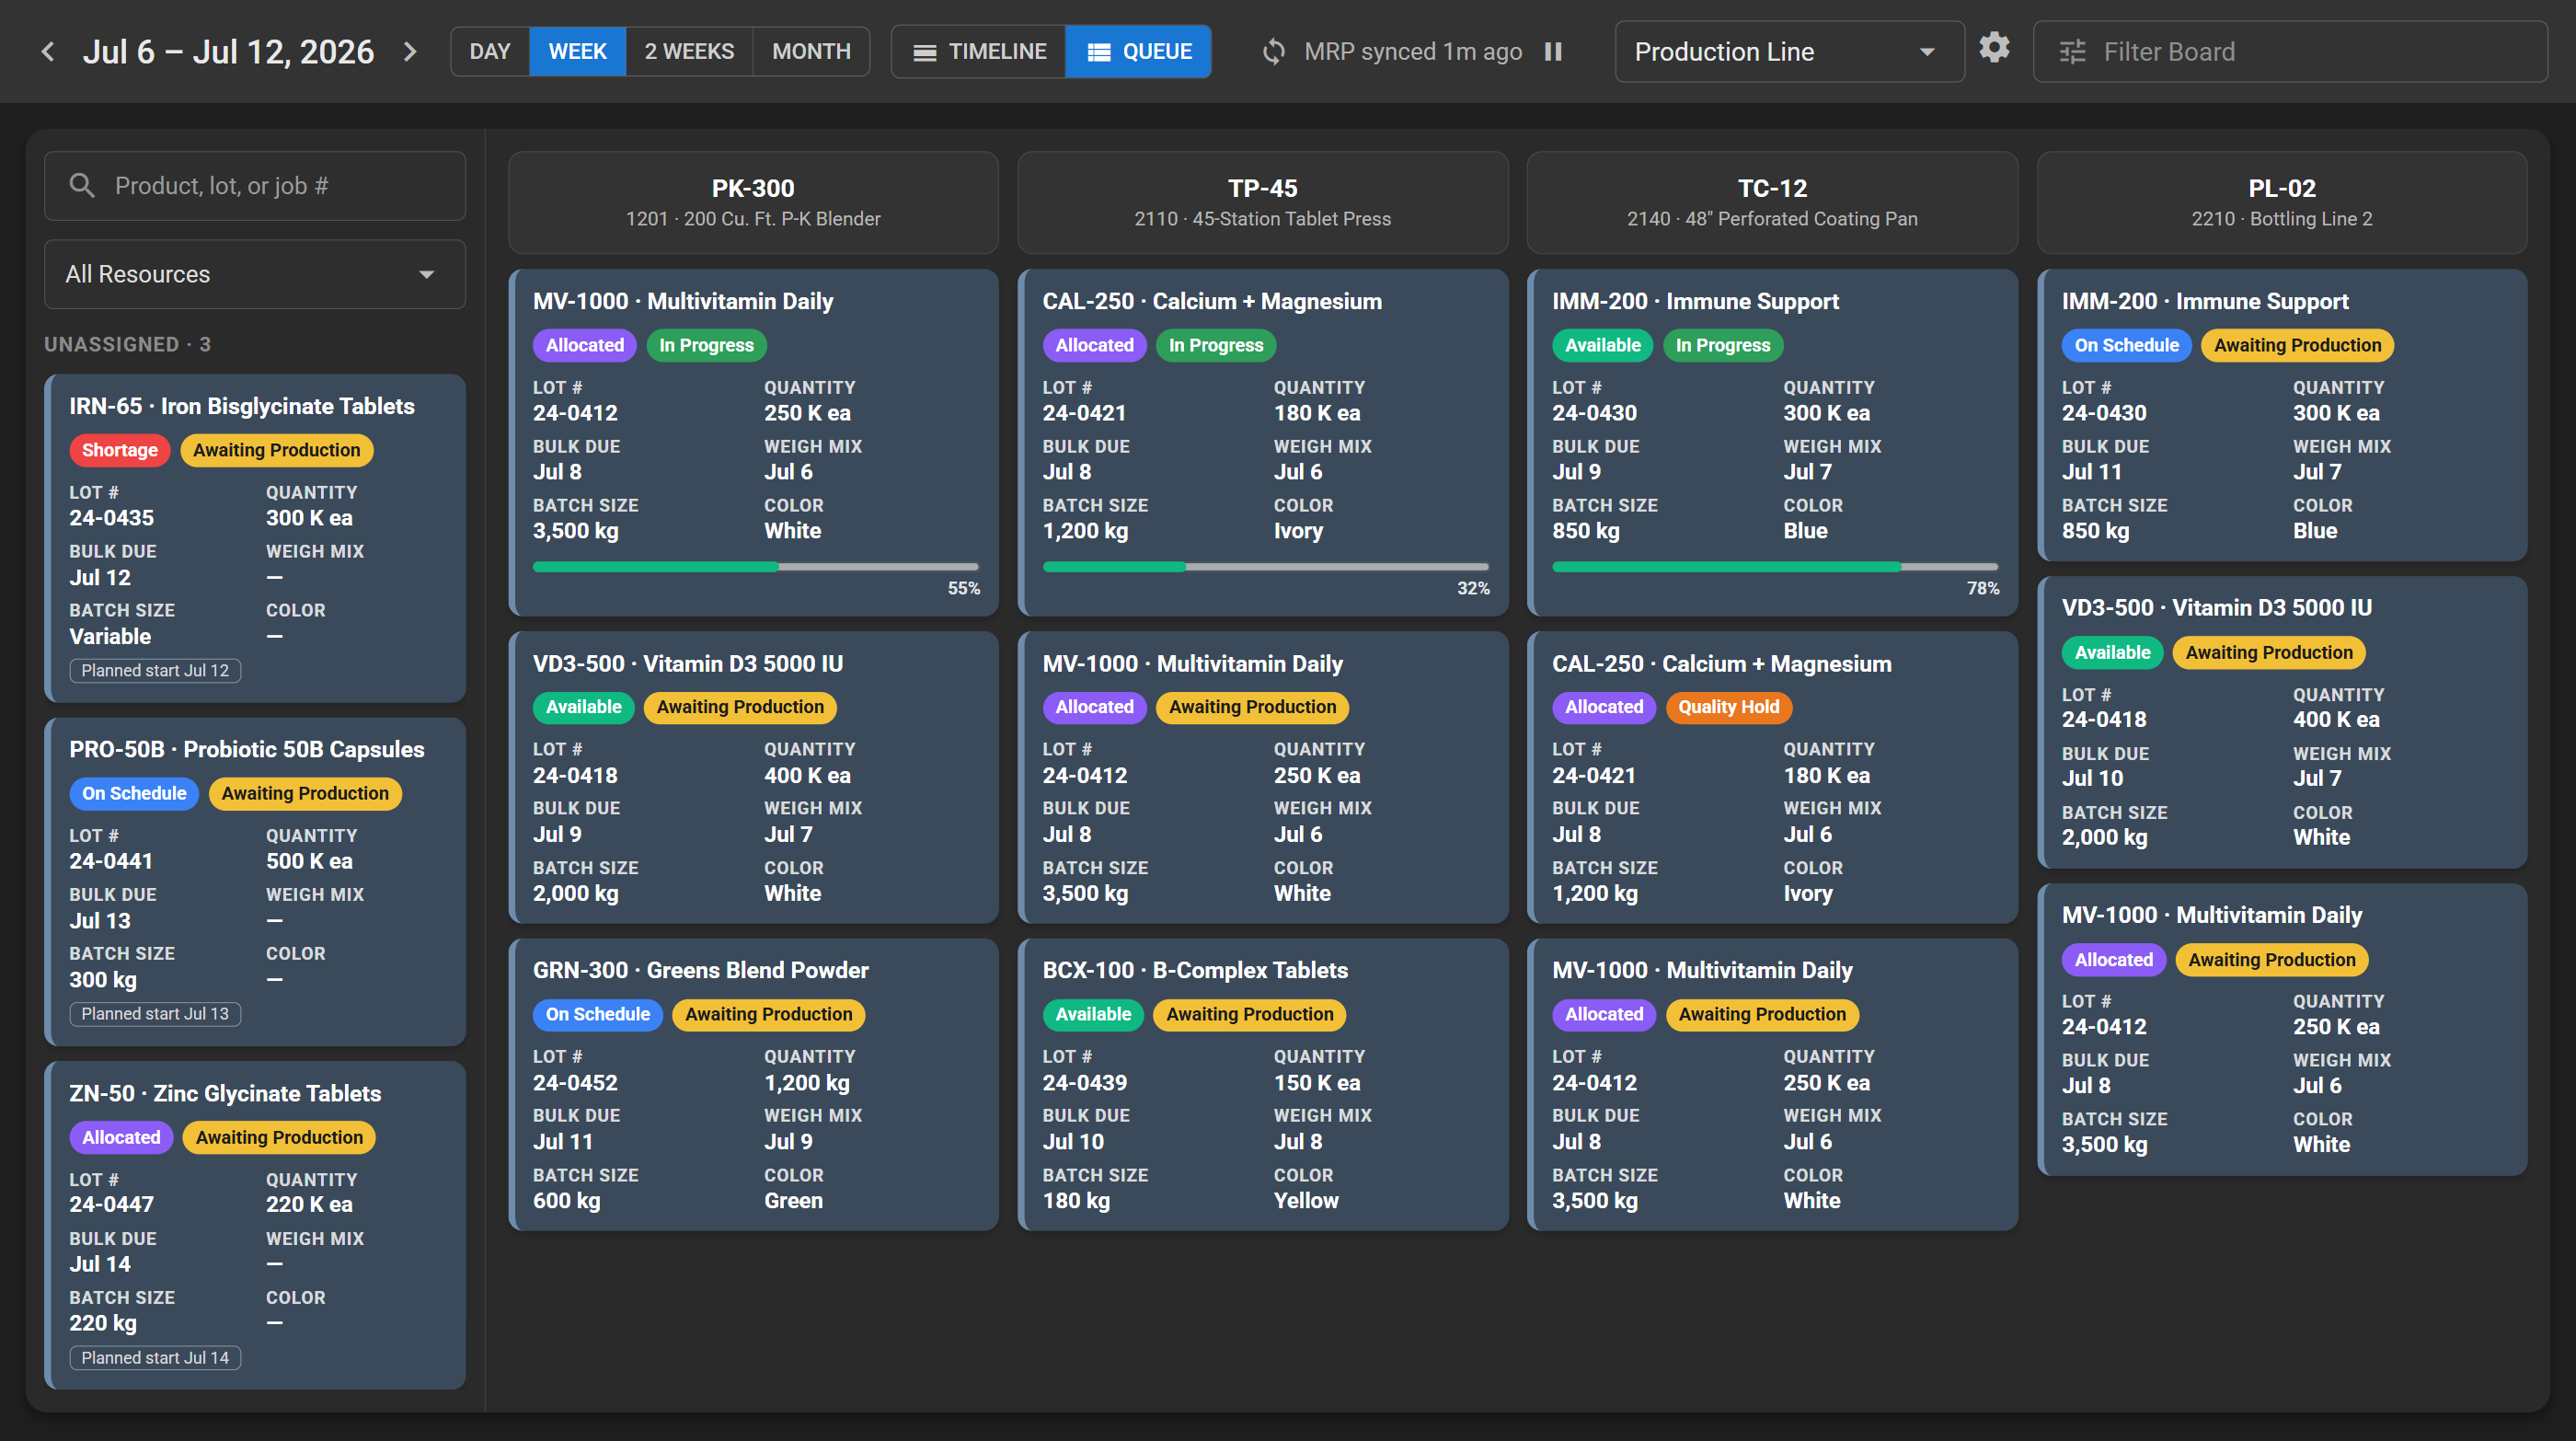Open the PRO-50B Probiotic 50B Capsules card
The height and width of the screenshot is (1441, 2576).
pyautogui.click(x=255, y=882)
